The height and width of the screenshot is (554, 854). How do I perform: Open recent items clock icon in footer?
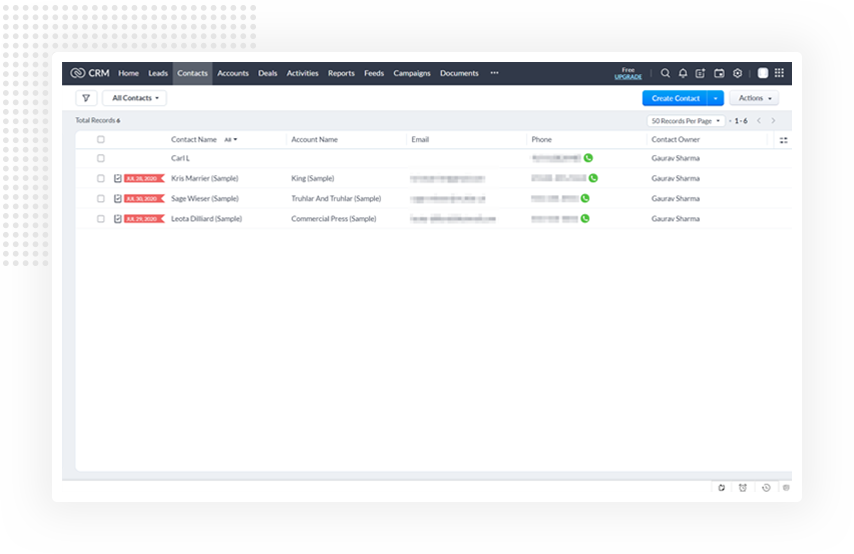tap(766, 488)
